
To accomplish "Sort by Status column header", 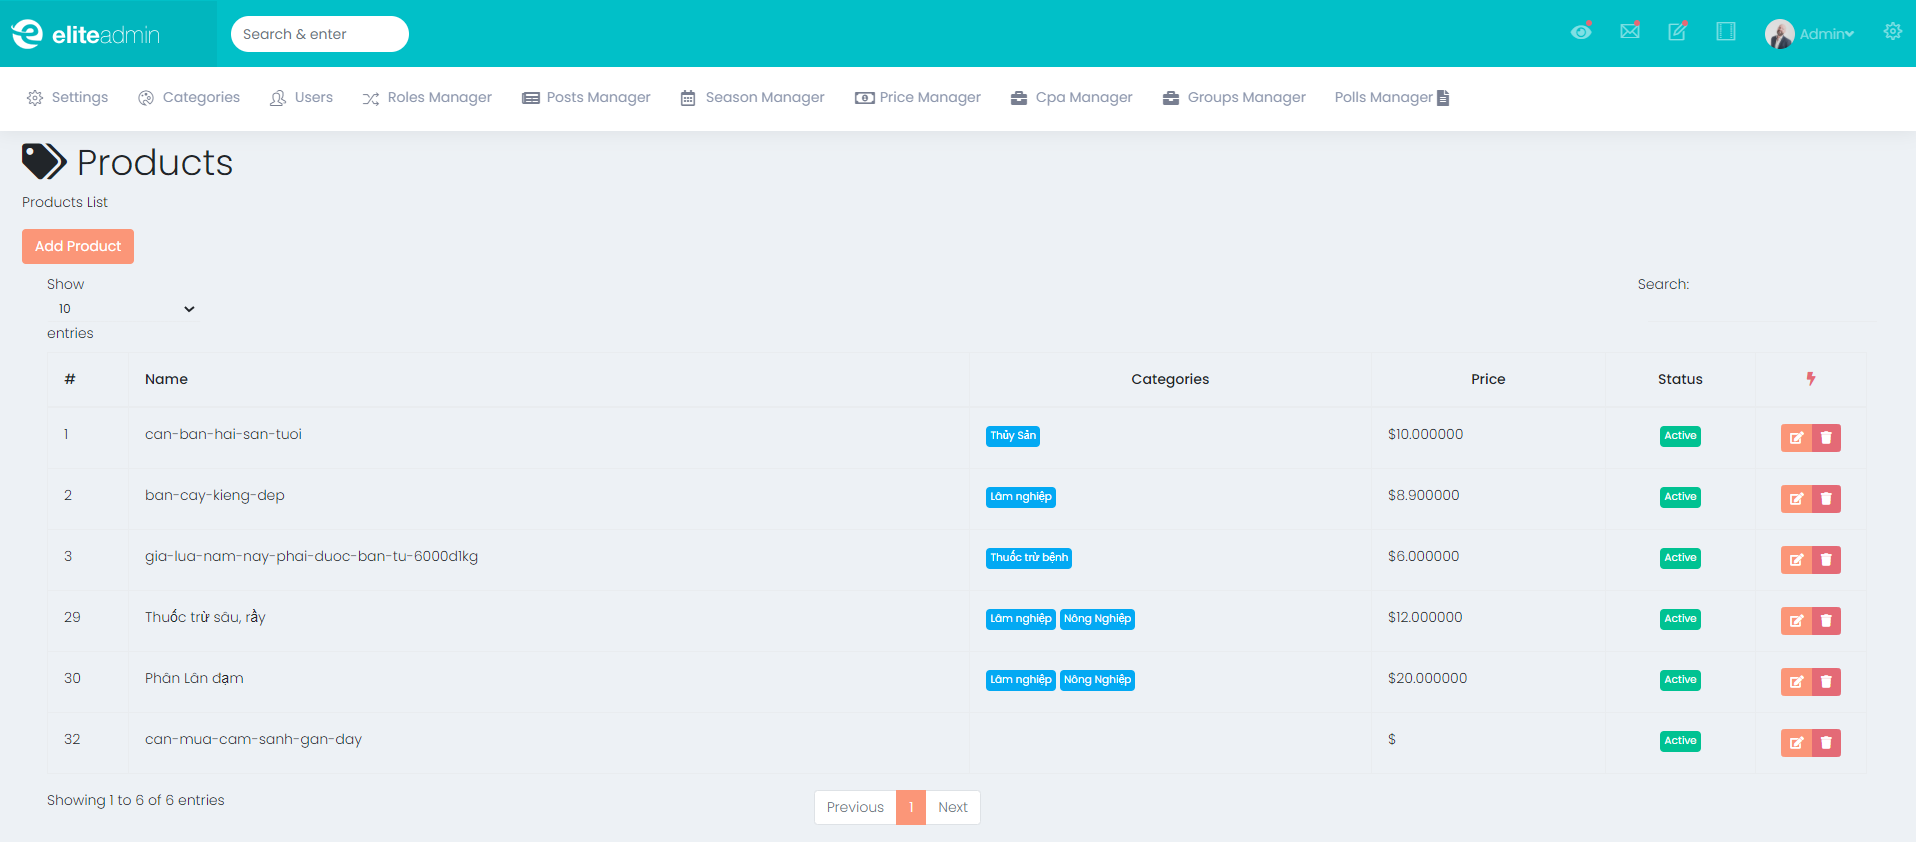I will coord(1680,379).
